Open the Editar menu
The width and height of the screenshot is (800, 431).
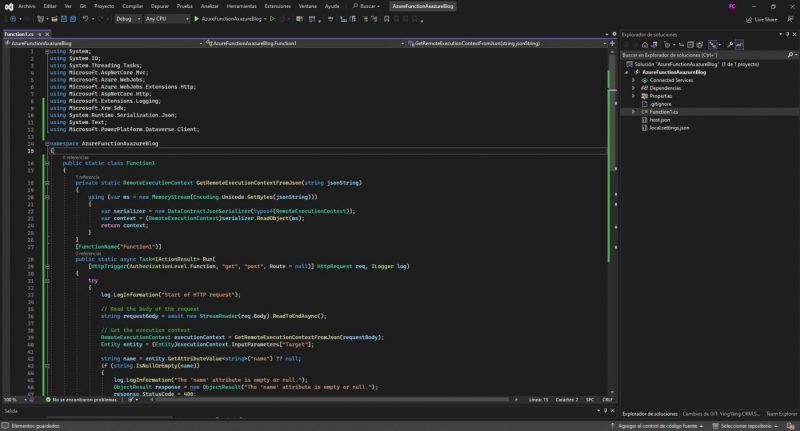pos(49,6)
